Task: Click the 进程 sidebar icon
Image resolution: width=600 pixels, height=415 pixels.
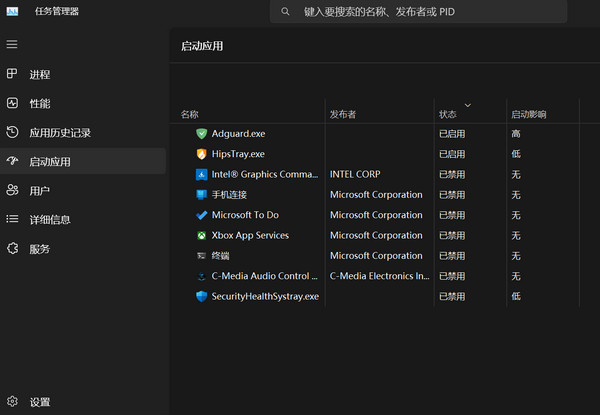Action: (12, 73)
